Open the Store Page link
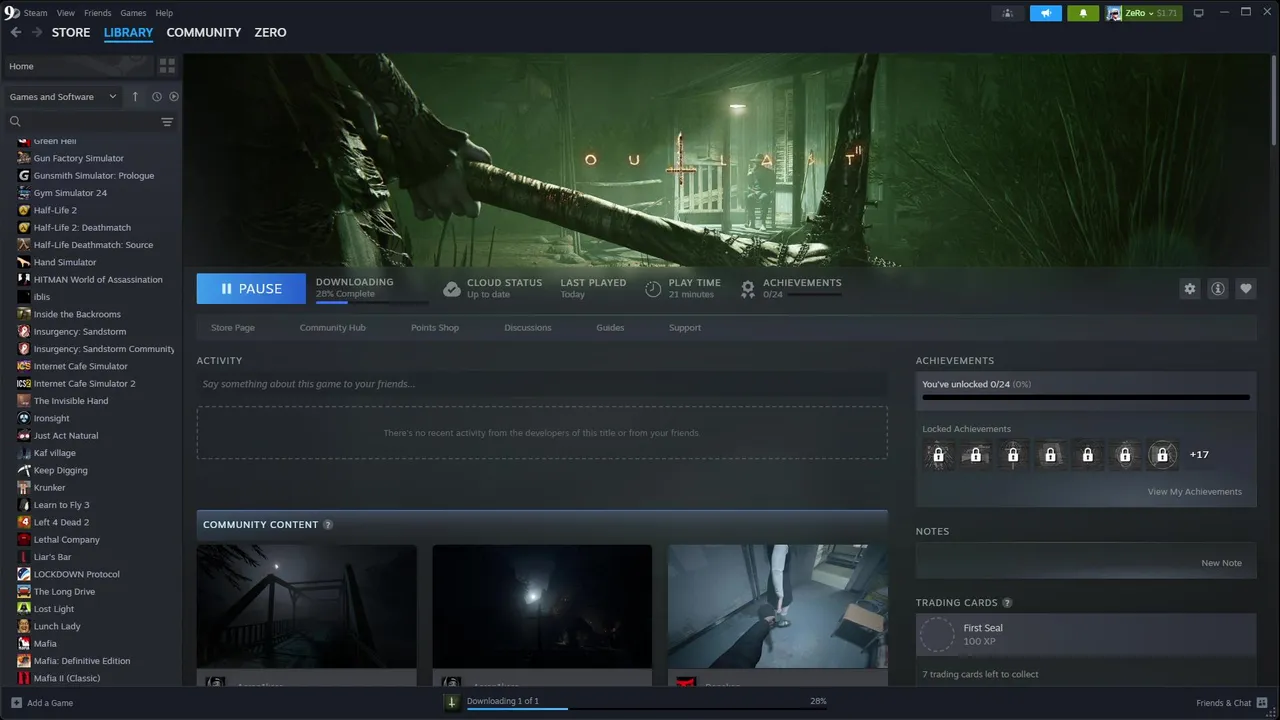Image resolution: width=1280 pixels, height=720 pixels. 233,328
